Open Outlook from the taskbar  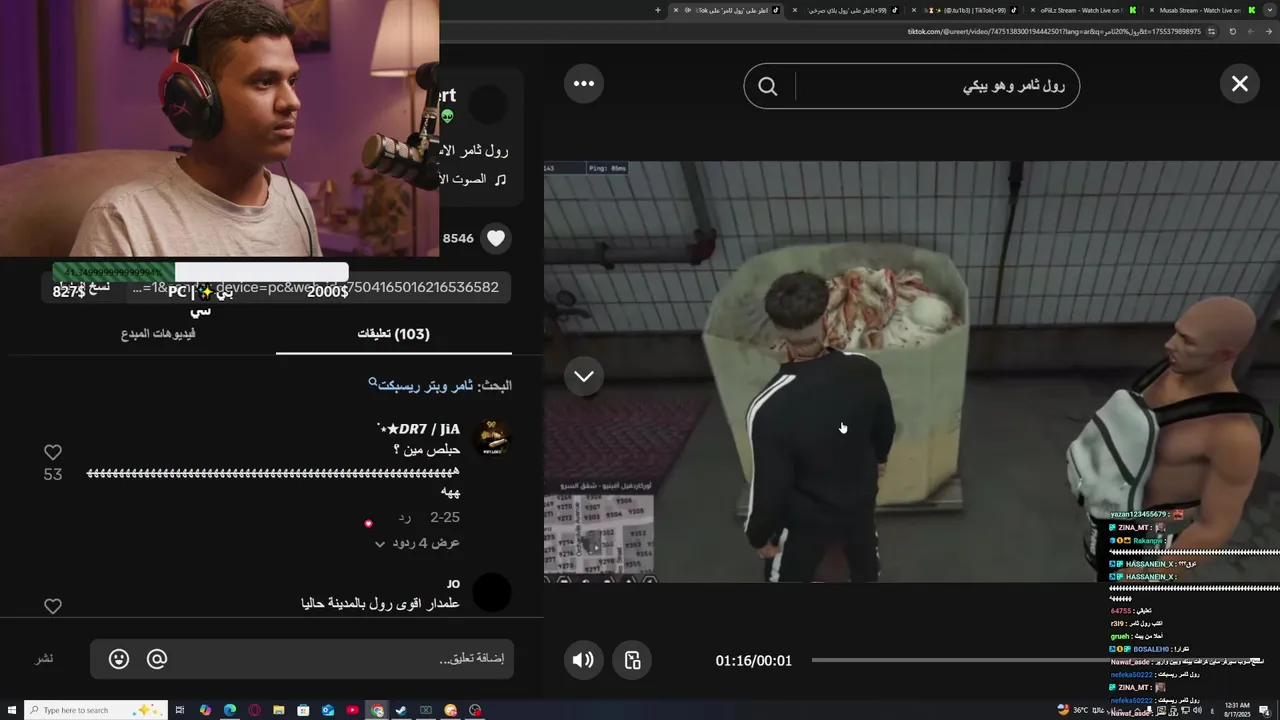[328, 710]
